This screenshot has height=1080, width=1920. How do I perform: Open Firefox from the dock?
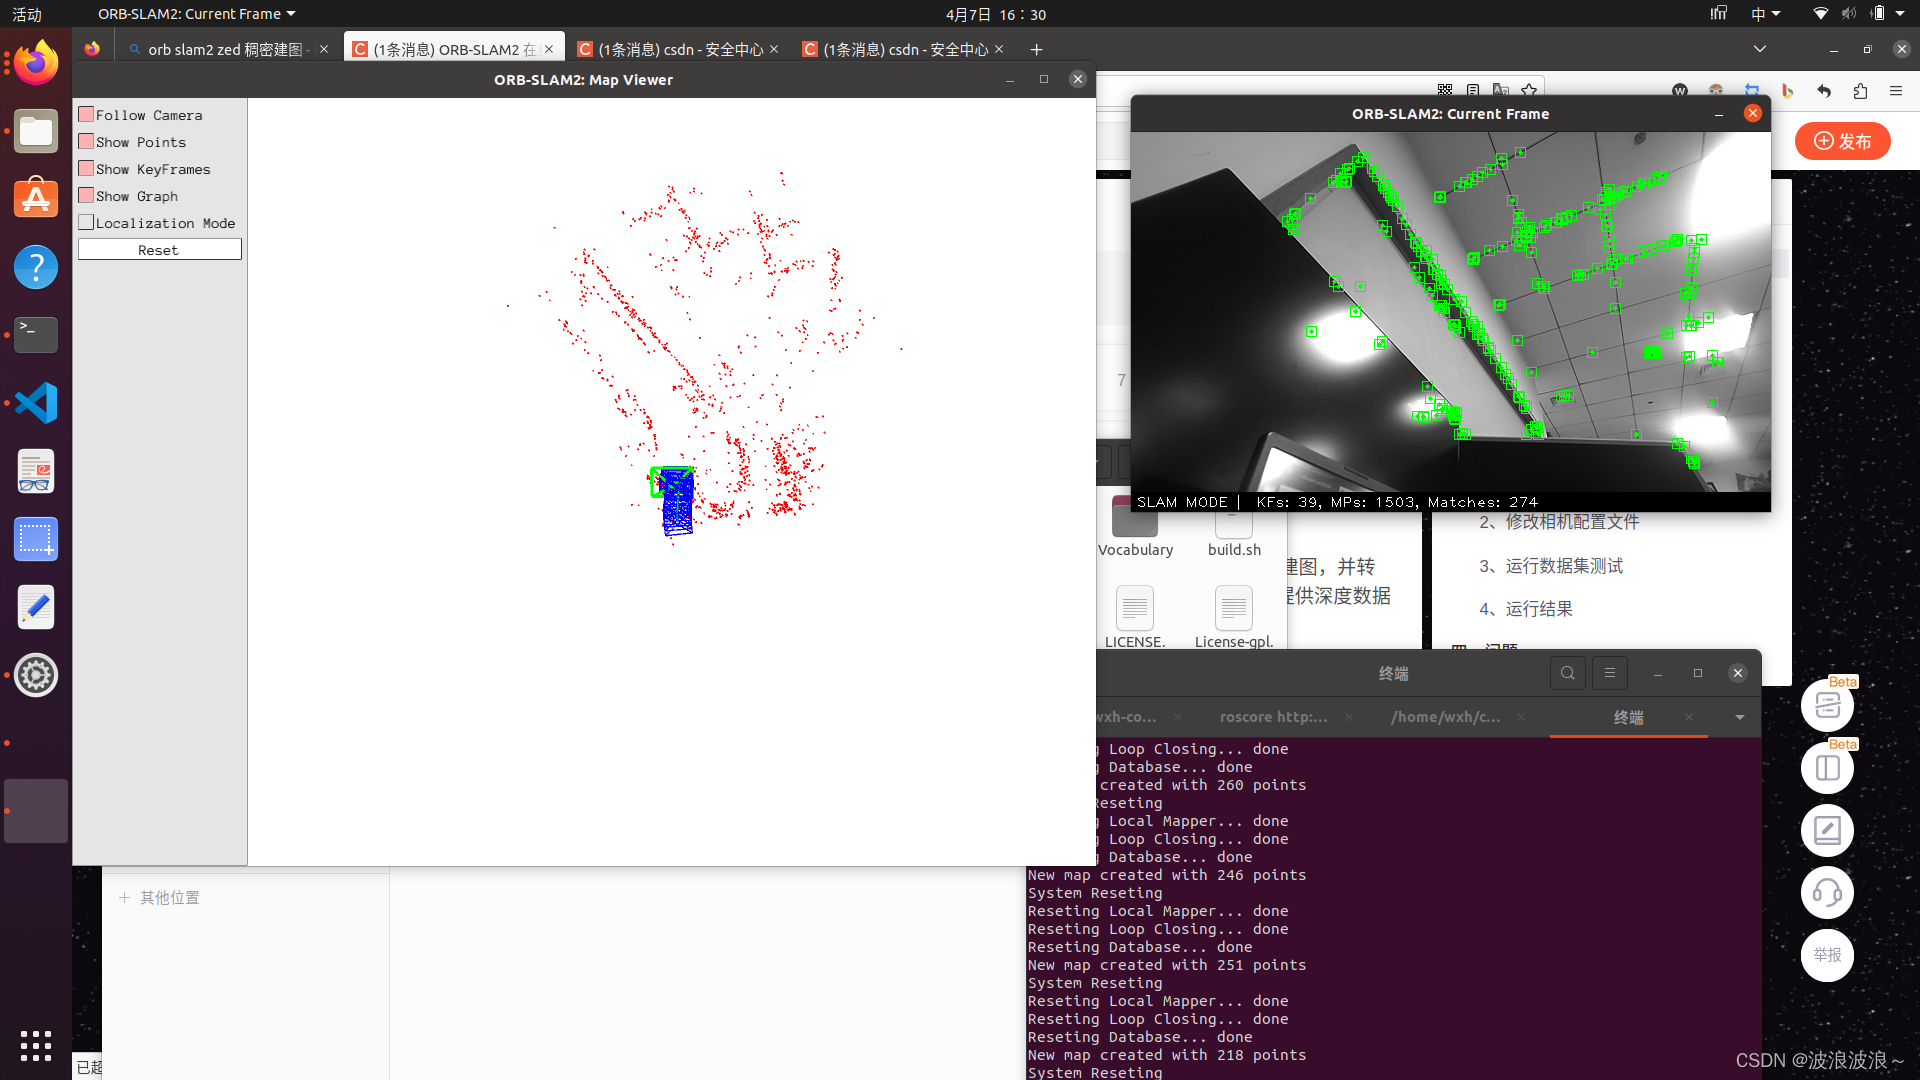click(x=36, y=64)
